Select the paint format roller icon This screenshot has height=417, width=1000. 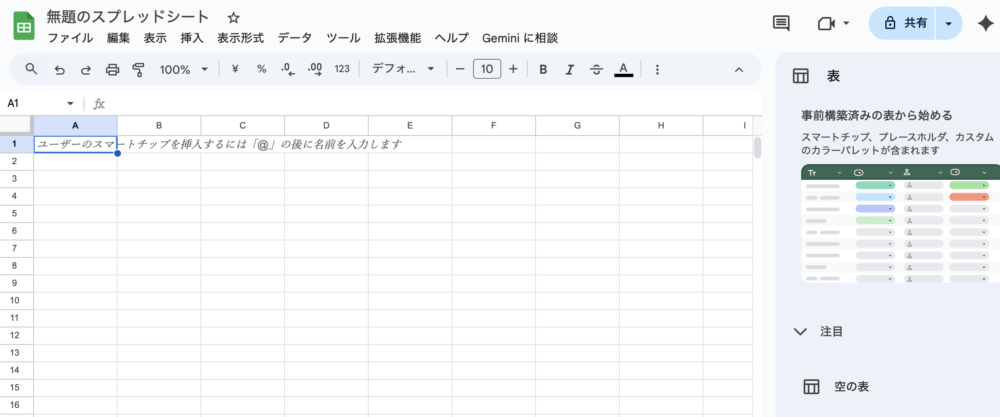[x=139, y=70]
